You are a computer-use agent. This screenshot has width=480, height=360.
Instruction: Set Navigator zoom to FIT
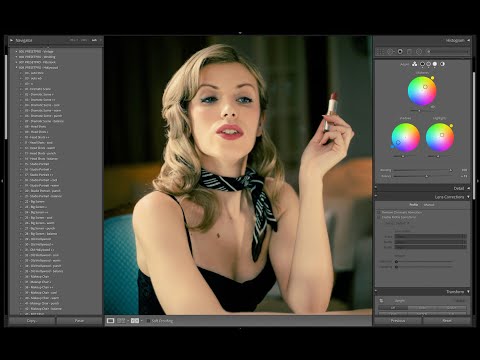pos(74,40)
